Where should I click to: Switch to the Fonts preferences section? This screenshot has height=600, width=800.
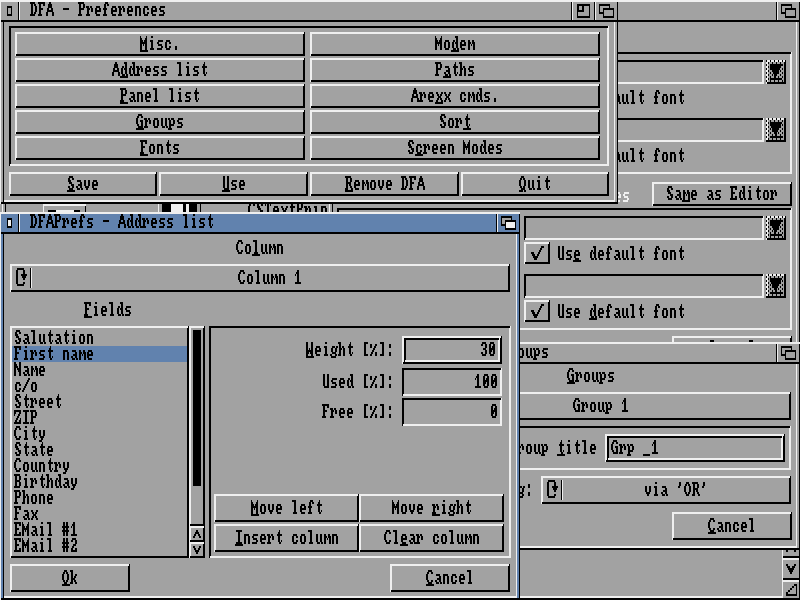click(x=159, y=148)
